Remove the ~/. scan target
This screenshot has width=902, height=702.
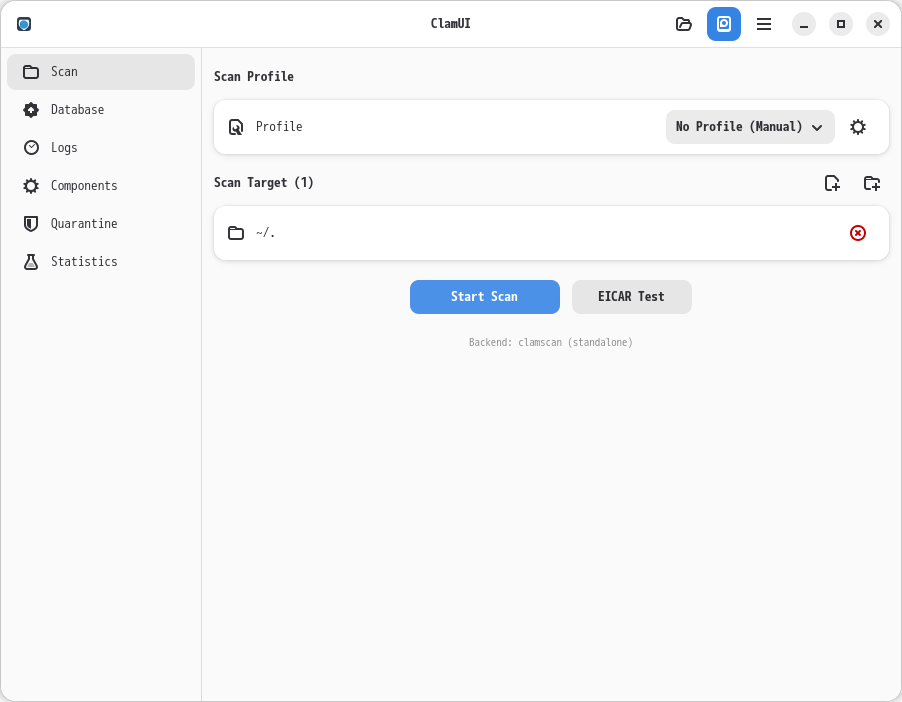857,233
